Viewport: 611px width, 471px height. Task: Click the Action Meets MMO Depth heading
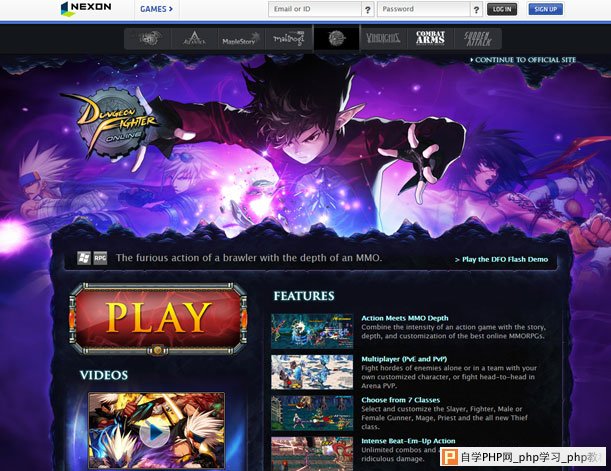(405, 318)
